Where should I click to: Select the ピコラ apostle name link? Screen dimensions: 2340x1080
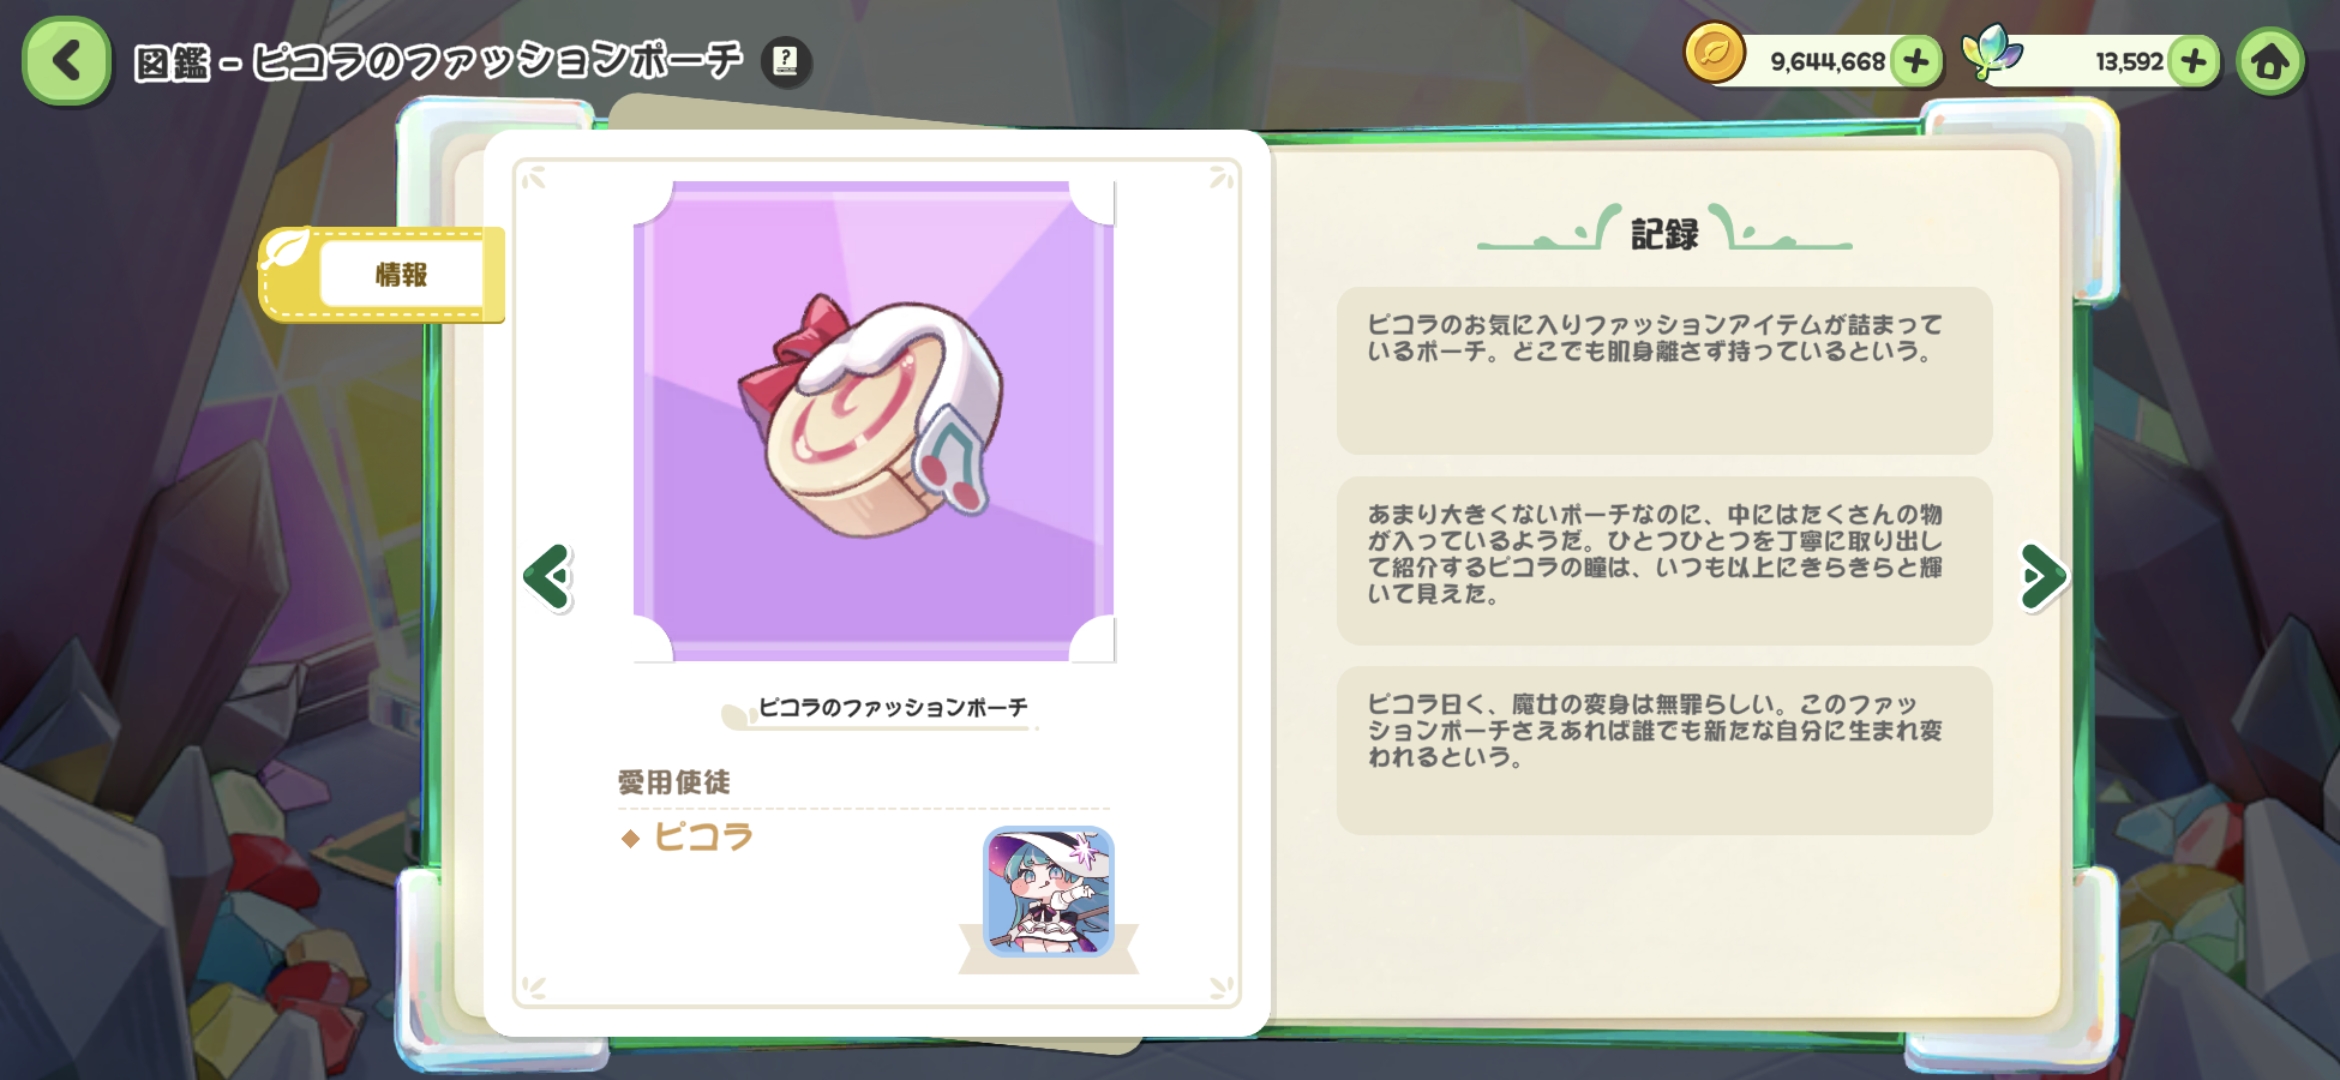click(x=703, y=837)
